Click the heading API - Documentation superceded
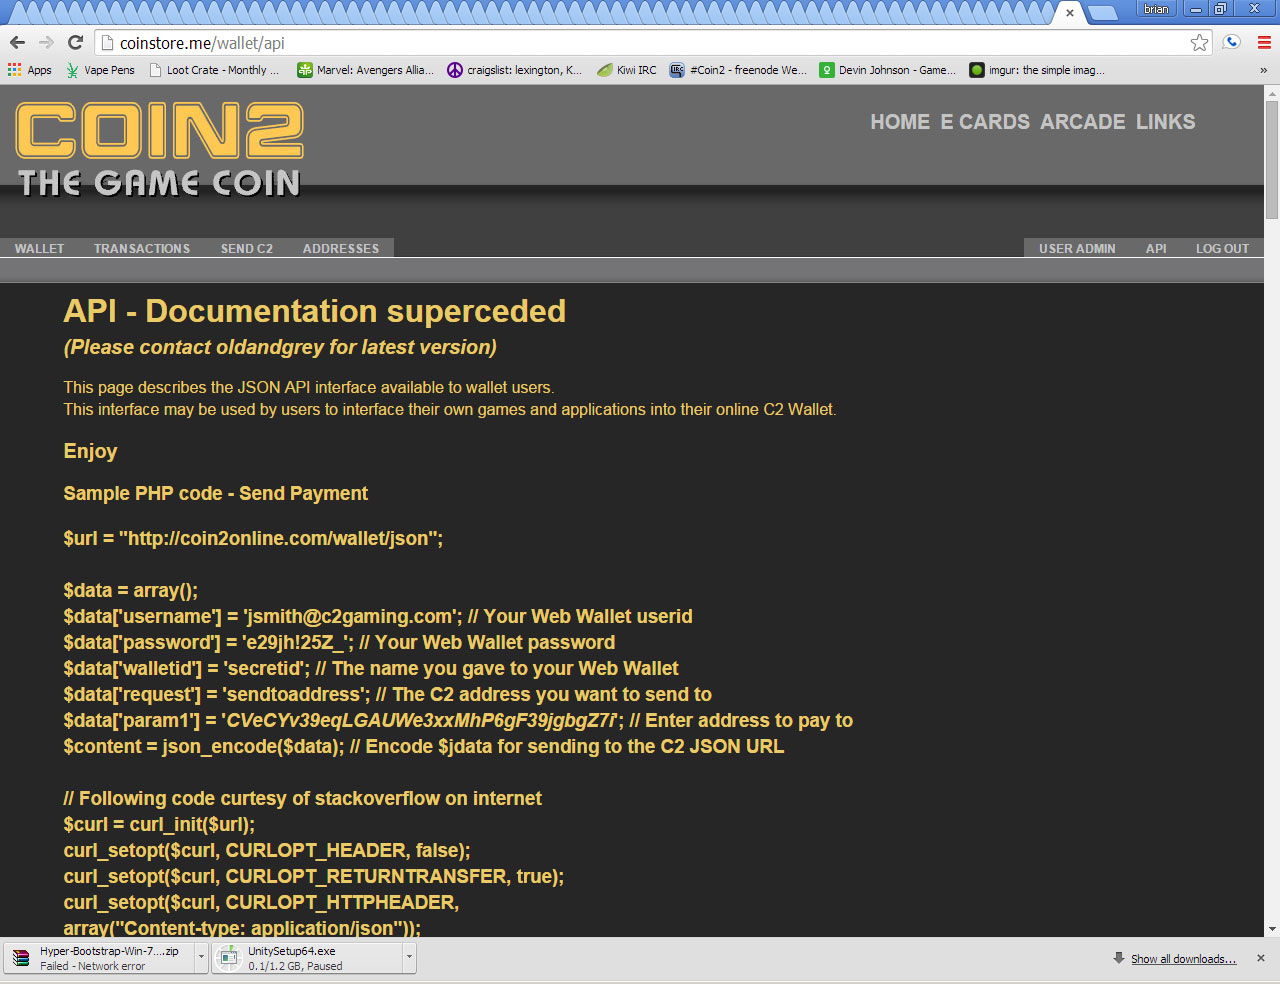This screenshot has width=1280, height=984. pos(315,311)
